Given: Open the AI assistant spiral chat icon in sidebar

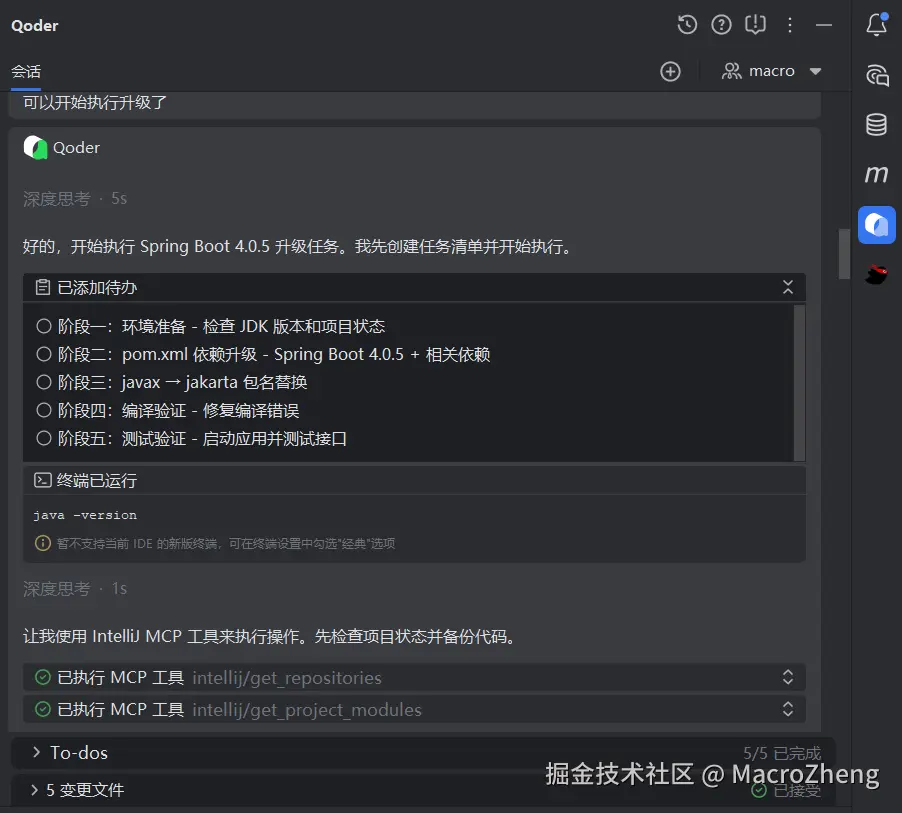Looking at the screenshot, I should point(877,75).
